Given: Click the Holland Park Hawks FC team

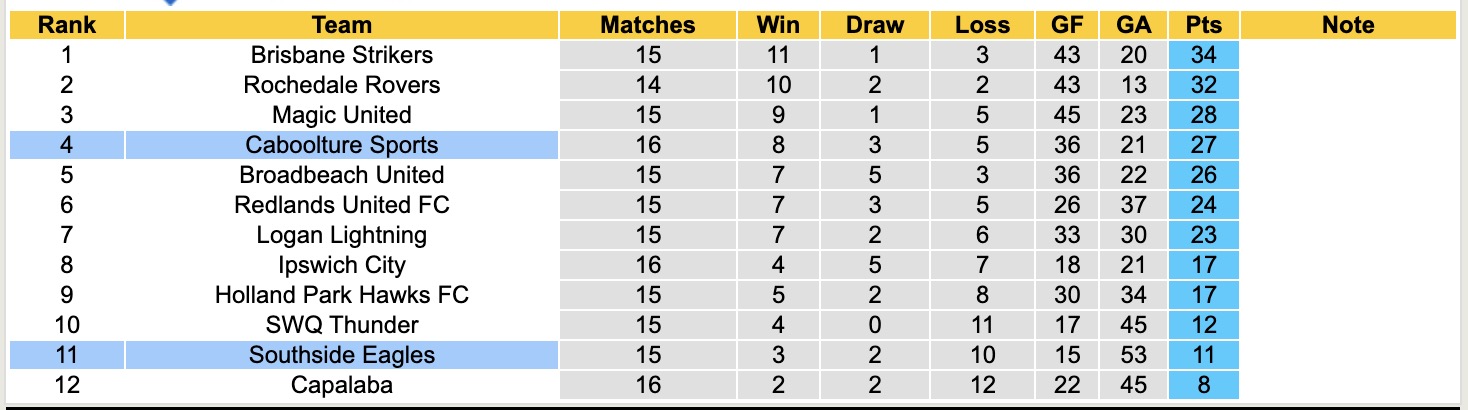Looking at the screenshot, I should click(x=342, y=295).
